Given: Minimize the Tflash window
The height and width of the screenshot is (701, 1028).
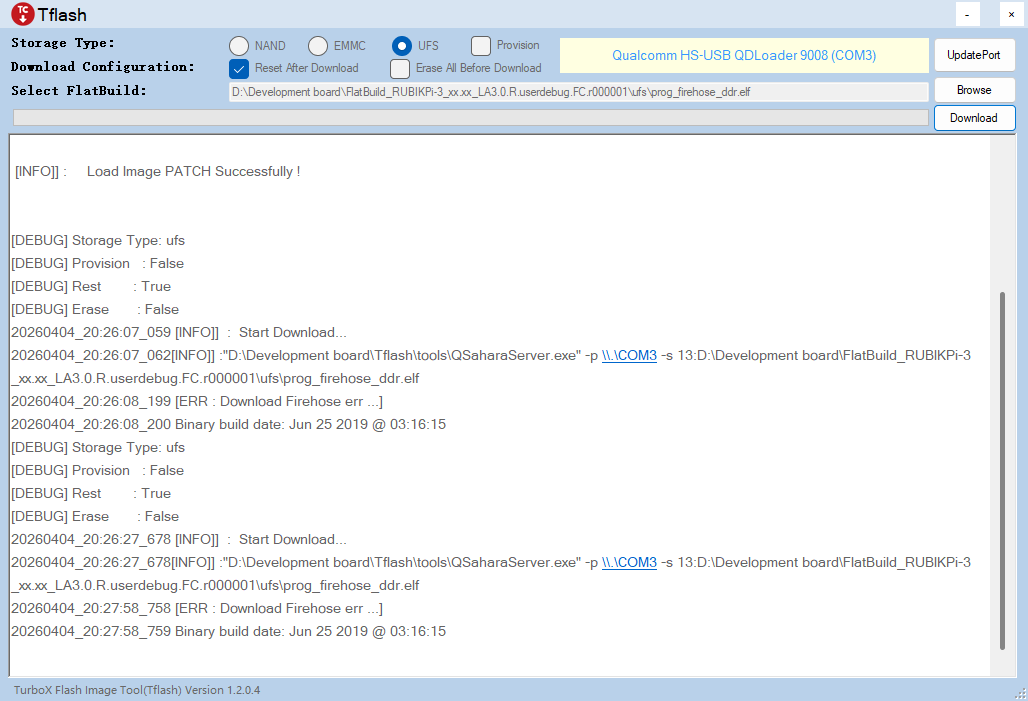Looking at the screenshot, I should (968, 14).
